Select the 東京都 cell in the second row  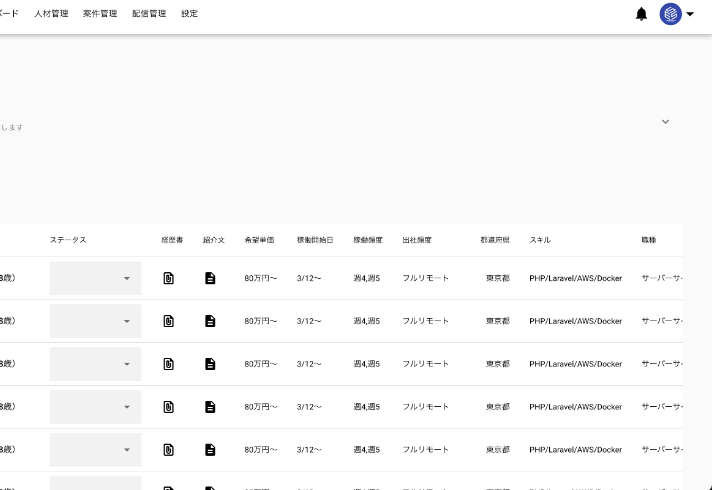(x=498, y=321)
